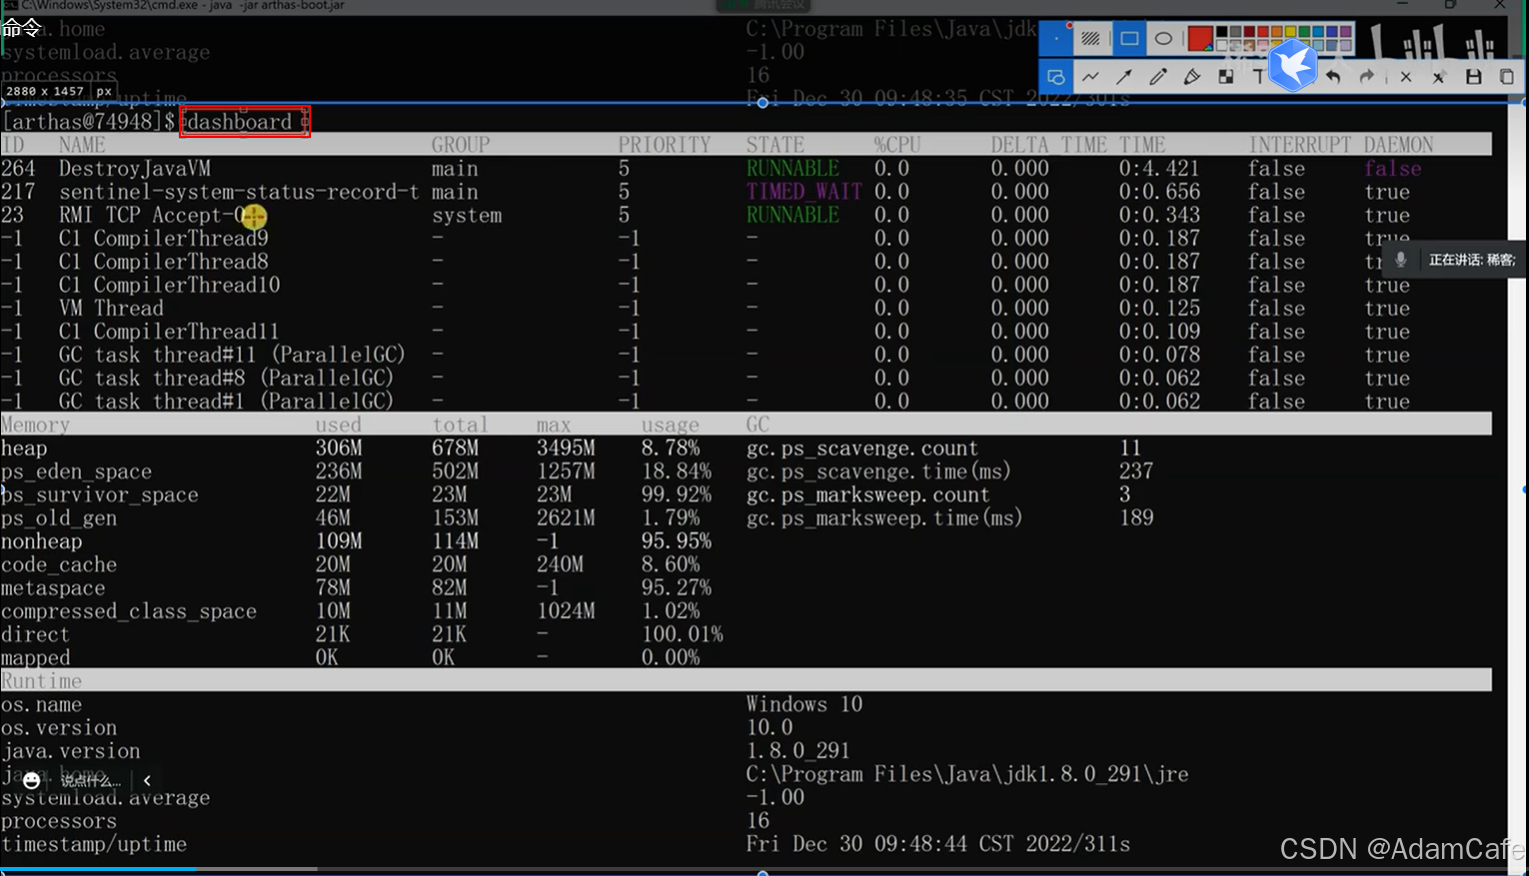Redo the annotation

[x=1367, y=77]
